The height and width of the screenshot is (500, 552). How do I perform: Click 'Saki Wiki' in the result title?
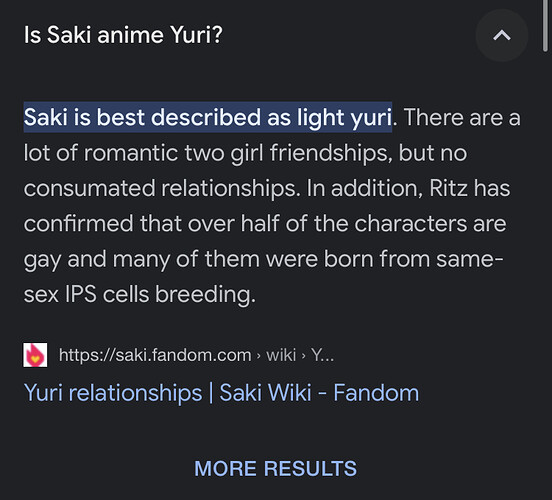pyautogui.click(x=265, y=393)
